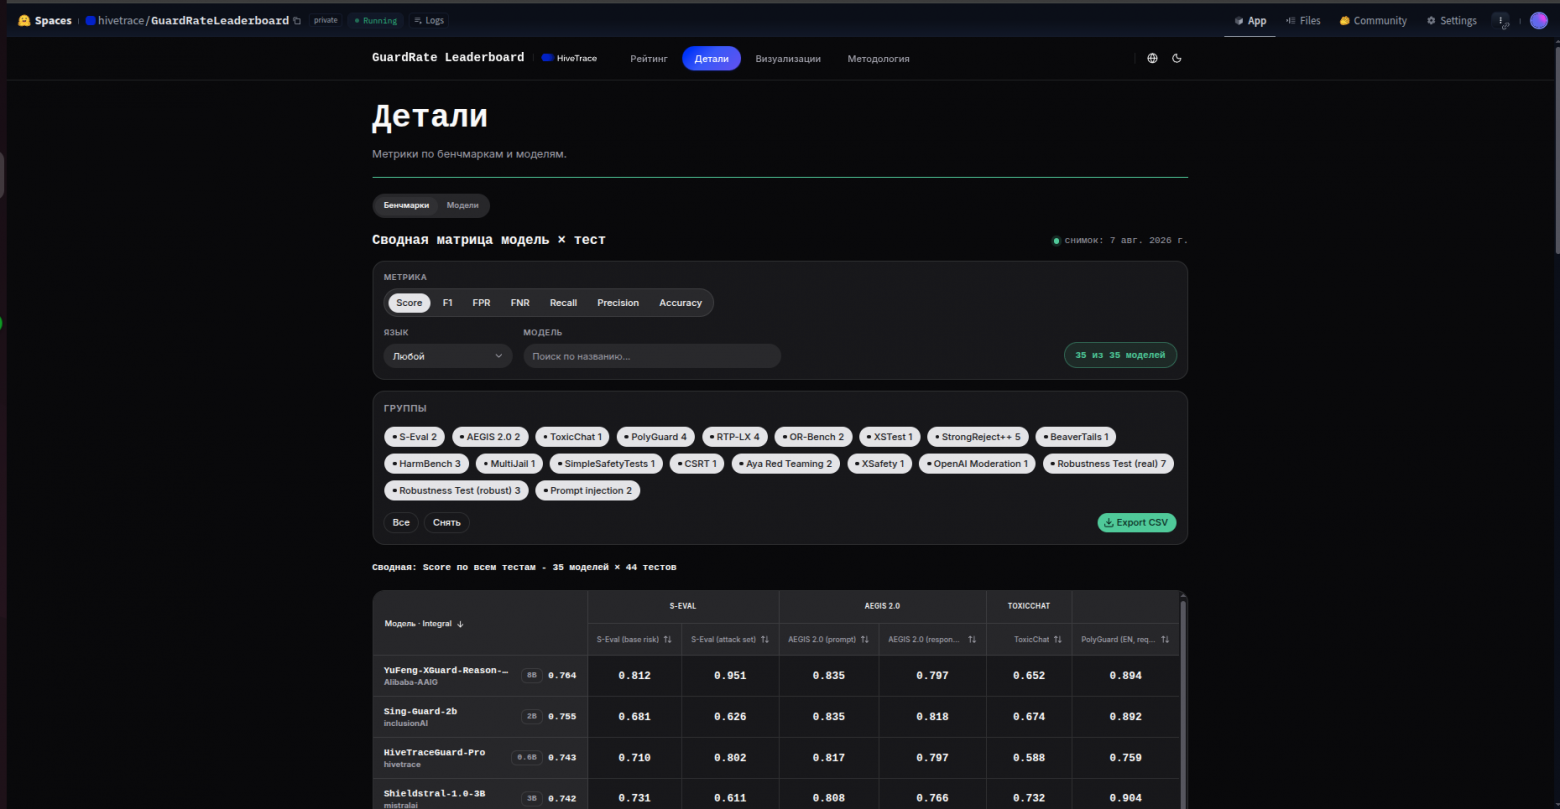
Task: Open the Детали tab
Action: point(712,59)
